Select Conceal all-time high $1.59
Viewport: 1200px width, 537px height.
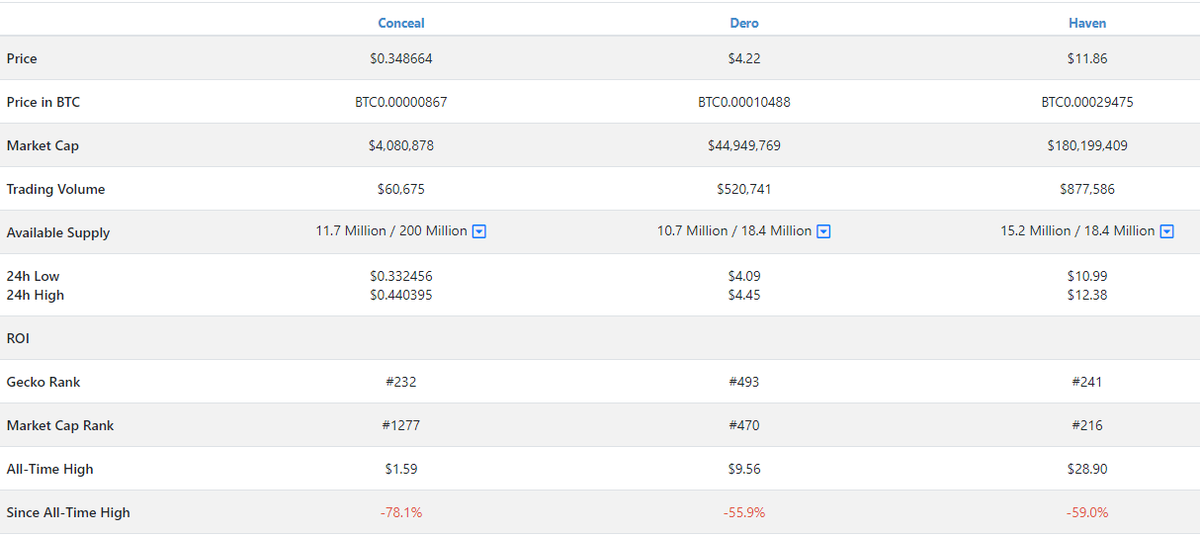coord(401,469)
